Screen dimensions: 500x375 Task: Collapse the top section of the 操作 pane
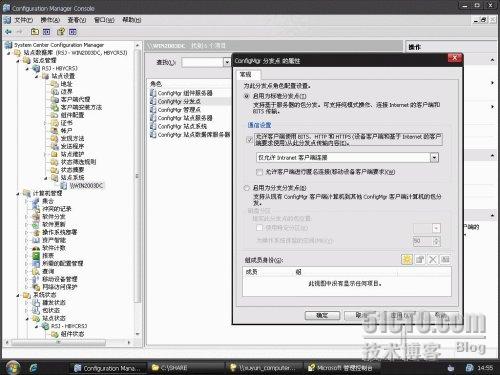coord(492,60)
